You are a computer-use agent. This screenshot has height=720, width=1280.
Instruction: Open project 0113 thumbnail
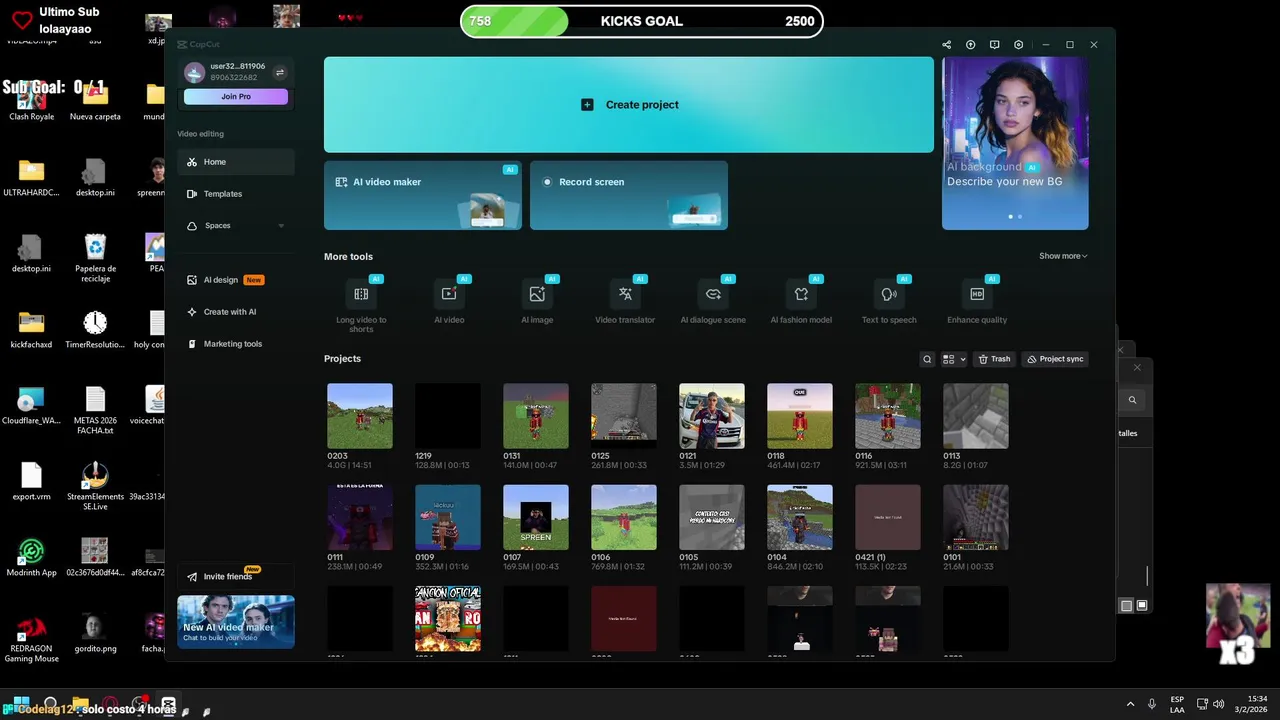pos(976,416)
